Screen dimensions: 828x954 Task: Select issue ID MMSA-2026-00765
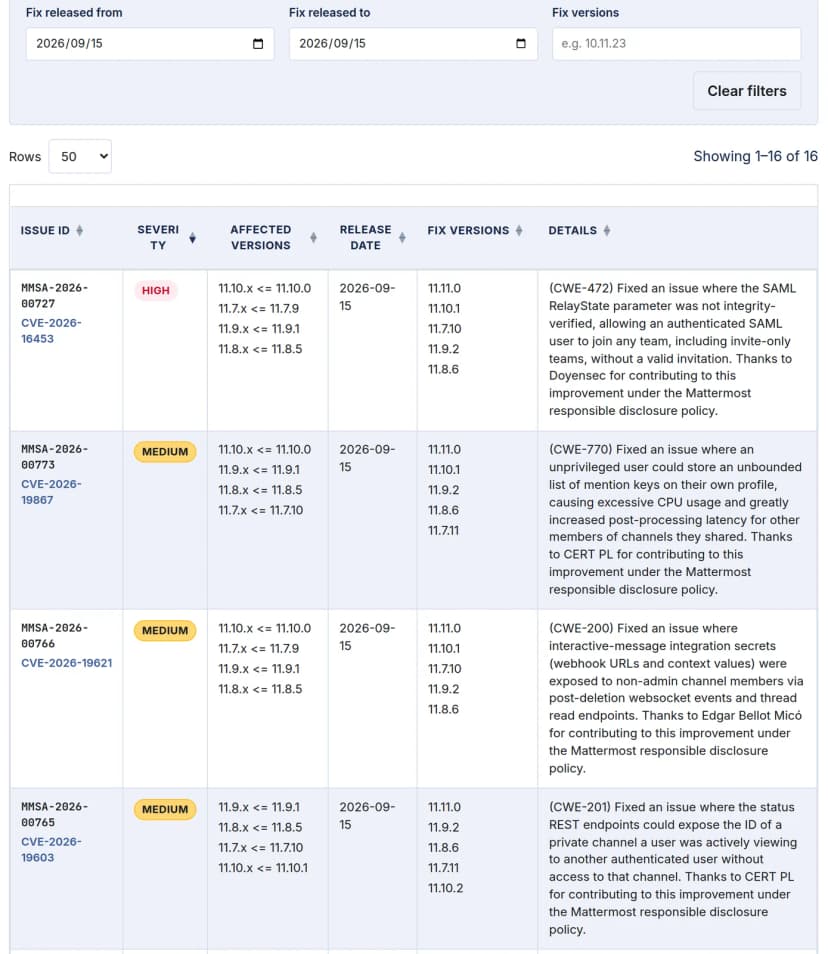click(55, 815)
